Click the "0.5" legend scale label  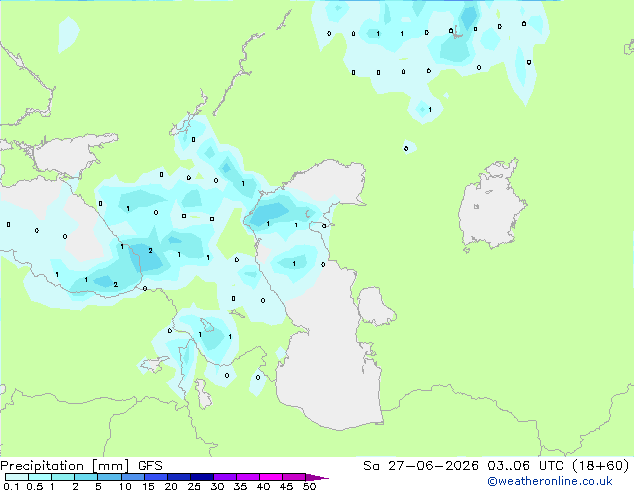[x=34, y=486]
